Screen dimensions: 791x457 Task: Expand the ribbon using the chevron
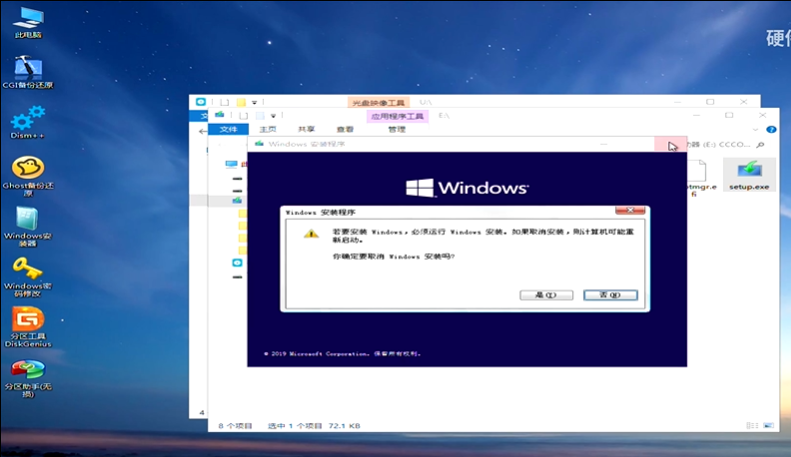click(x=755, y=130)
